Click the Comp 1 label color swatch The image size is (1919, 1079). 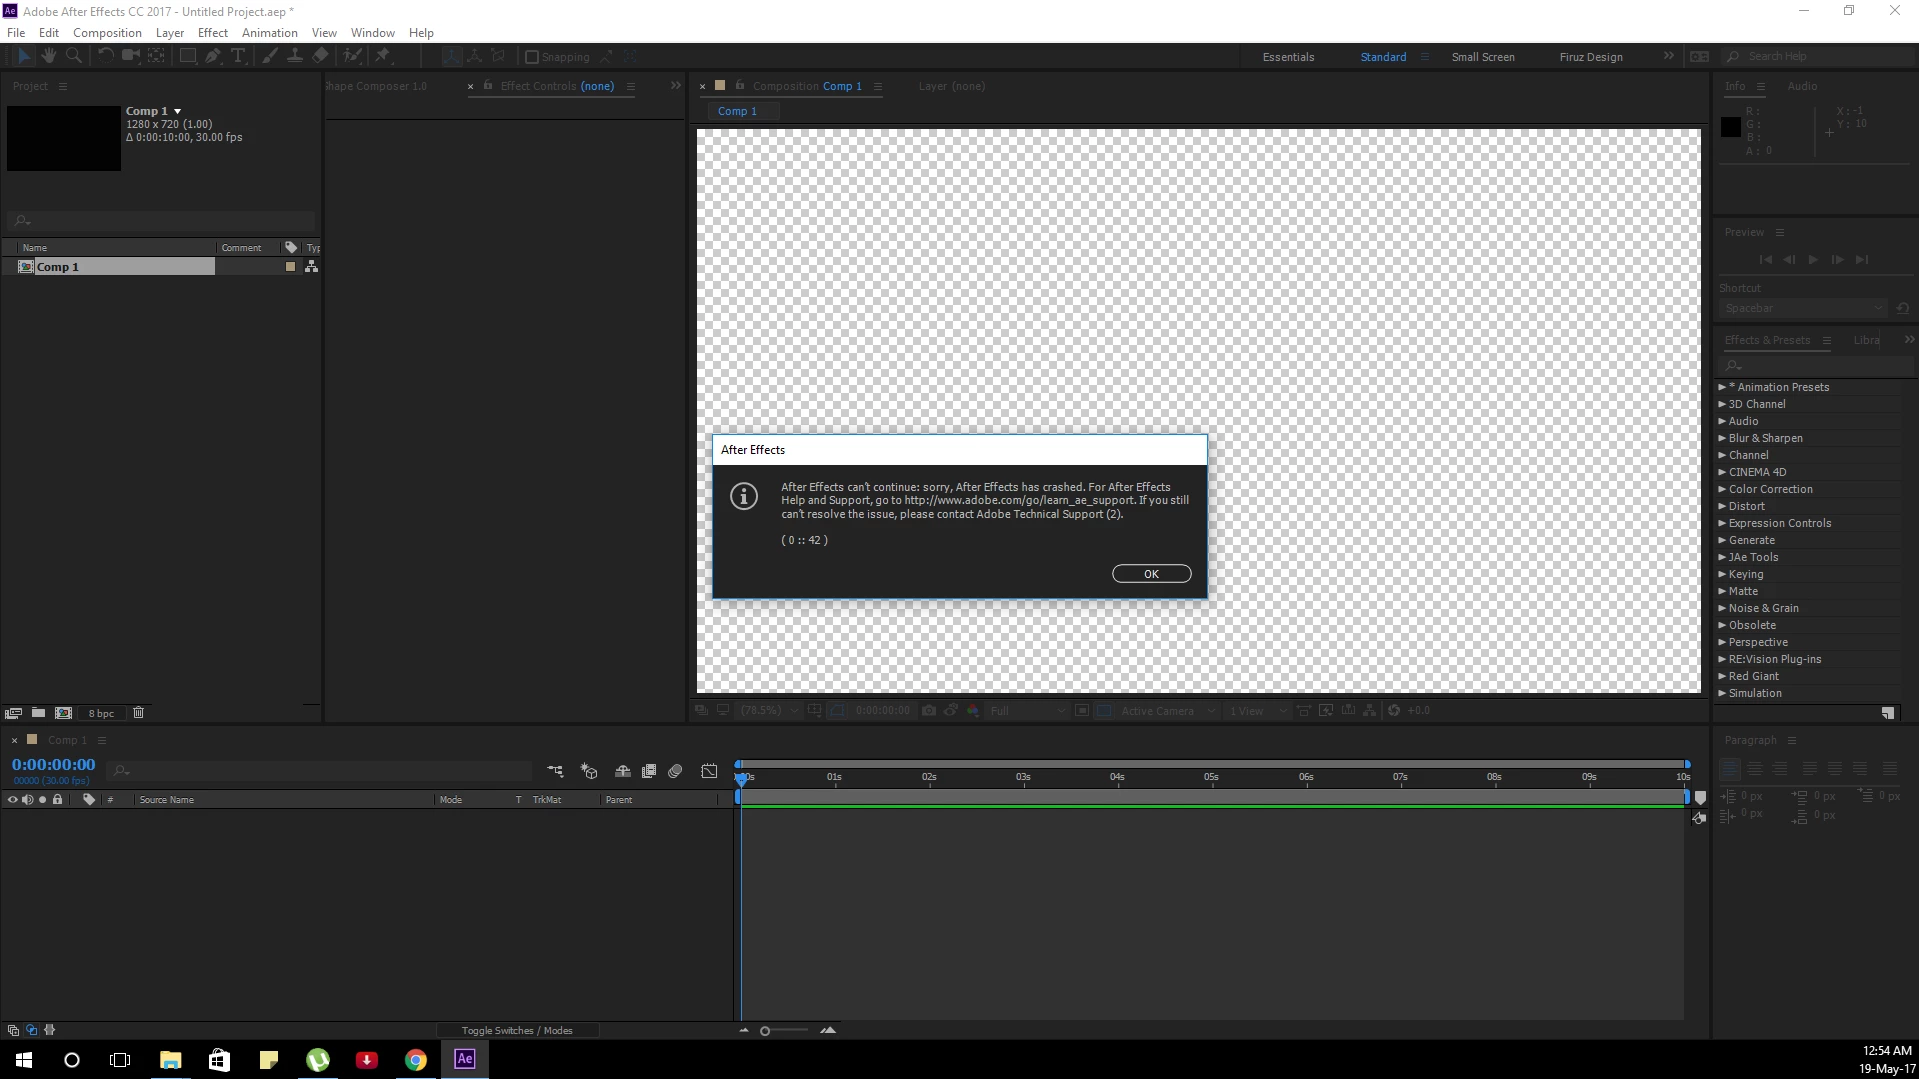(x=291, y=267)
